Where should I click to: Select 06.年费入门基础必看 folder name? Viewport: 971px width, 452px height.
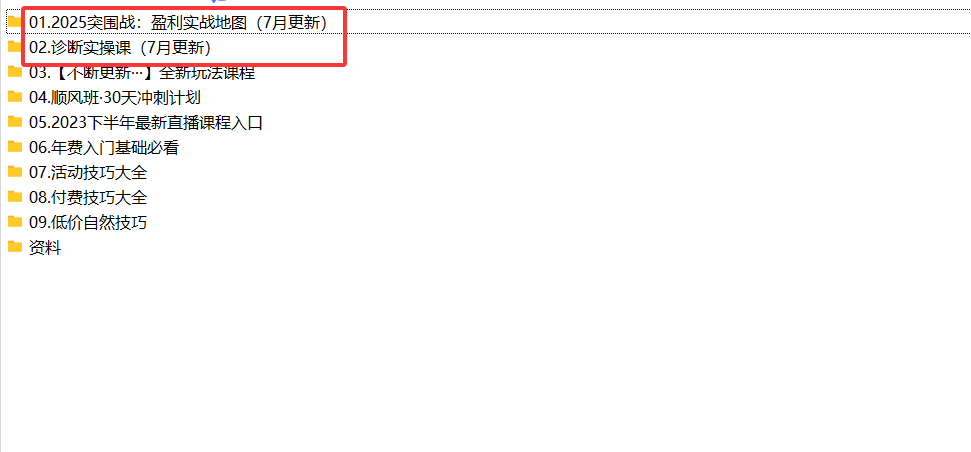(x=104, y=148)
